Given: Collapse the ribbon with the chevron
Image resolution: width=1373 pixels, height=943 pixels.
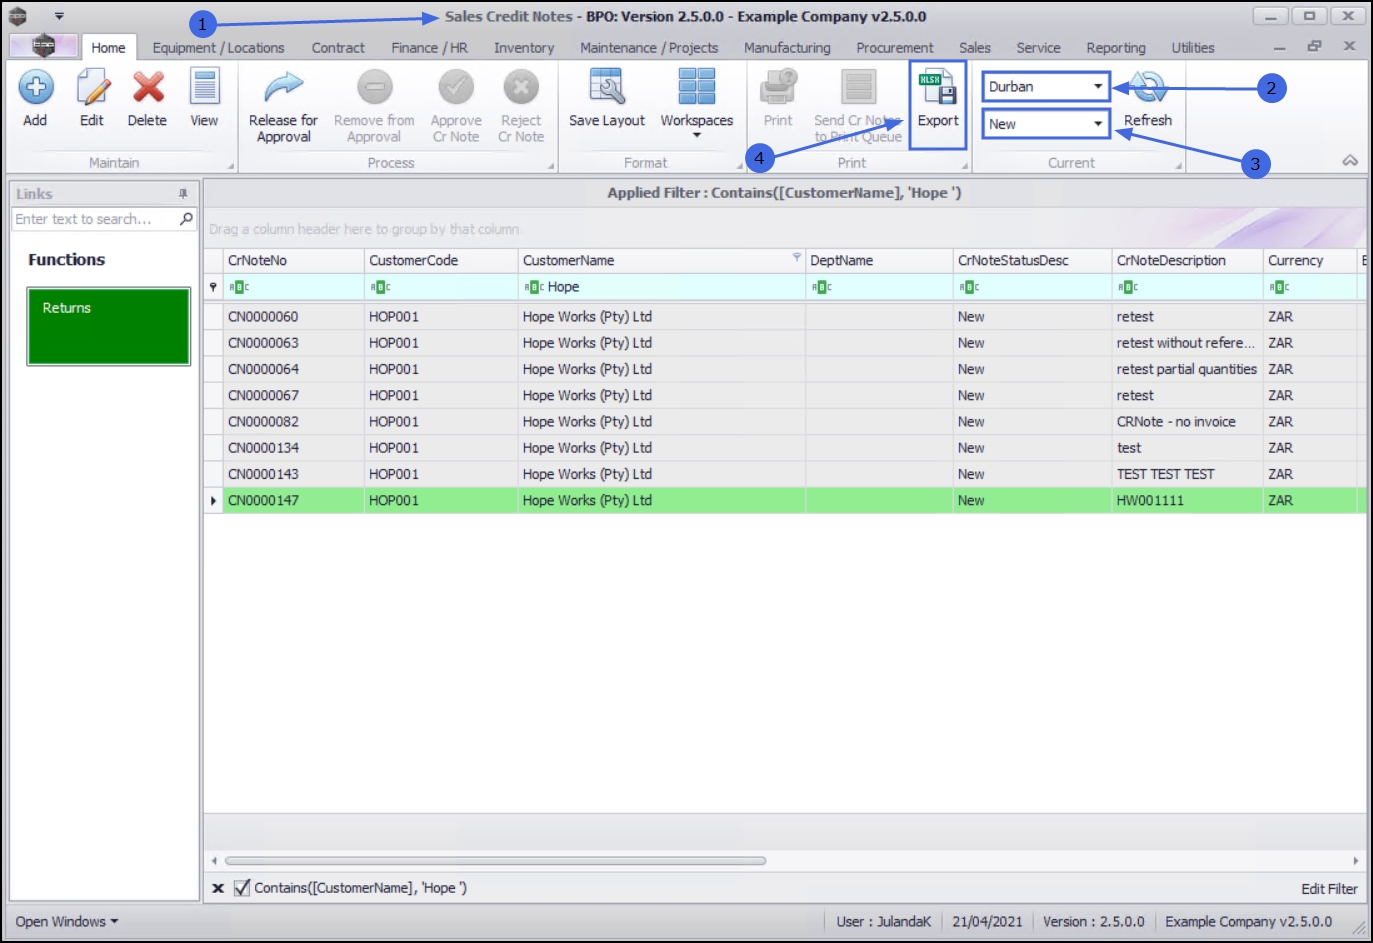Looking at the screenshot, I should [x=1350, y=161].
